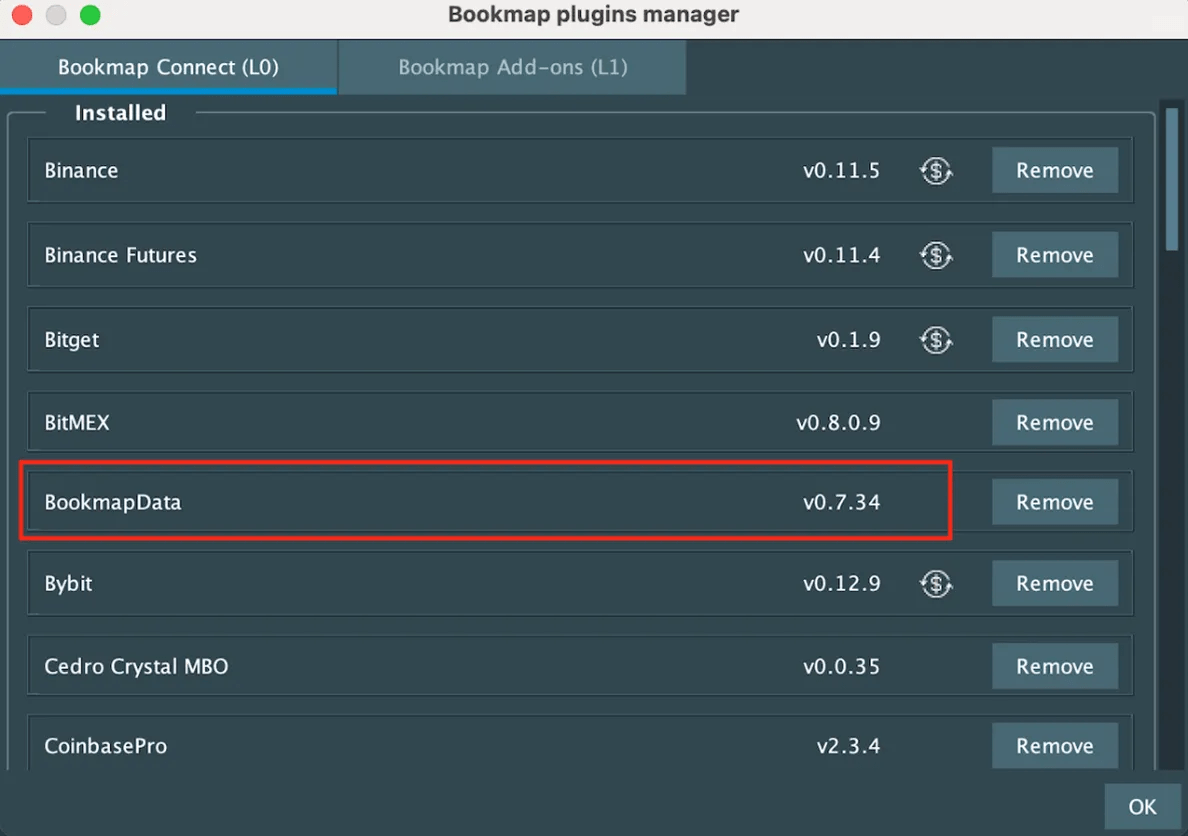The height and width of the screenshot is (836, 1188).
Task: Select the BookmapData plugin name
Action: point(113,502)
